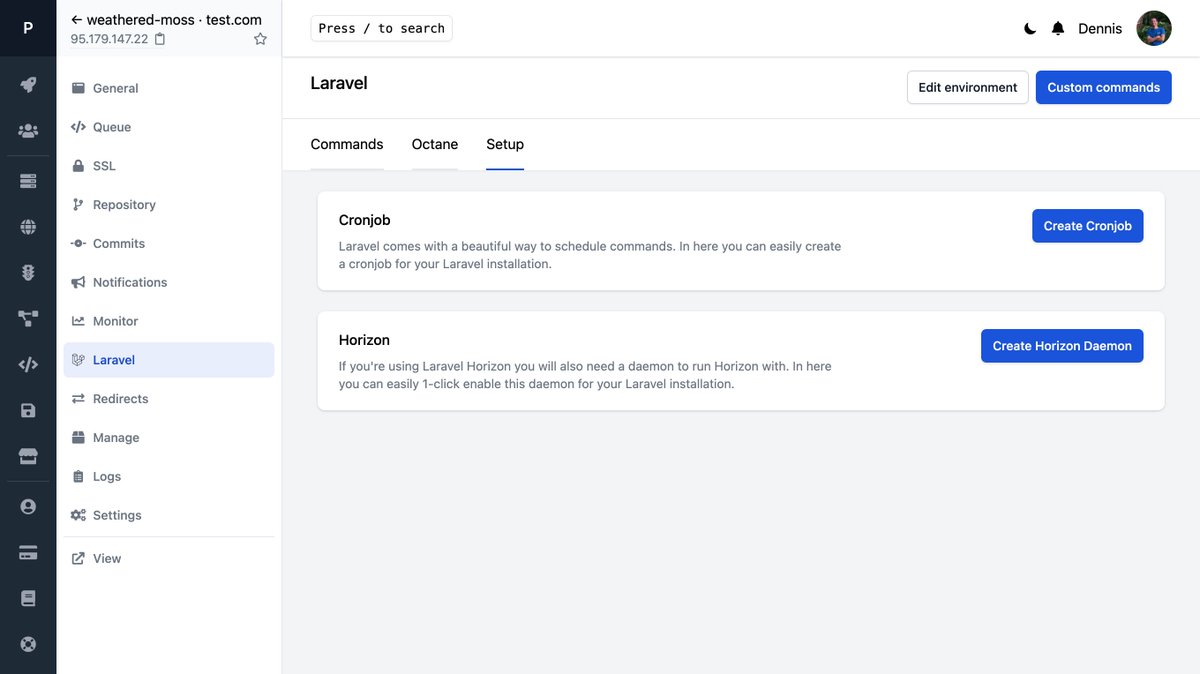Click the P logo at top left

click(28, 28)
